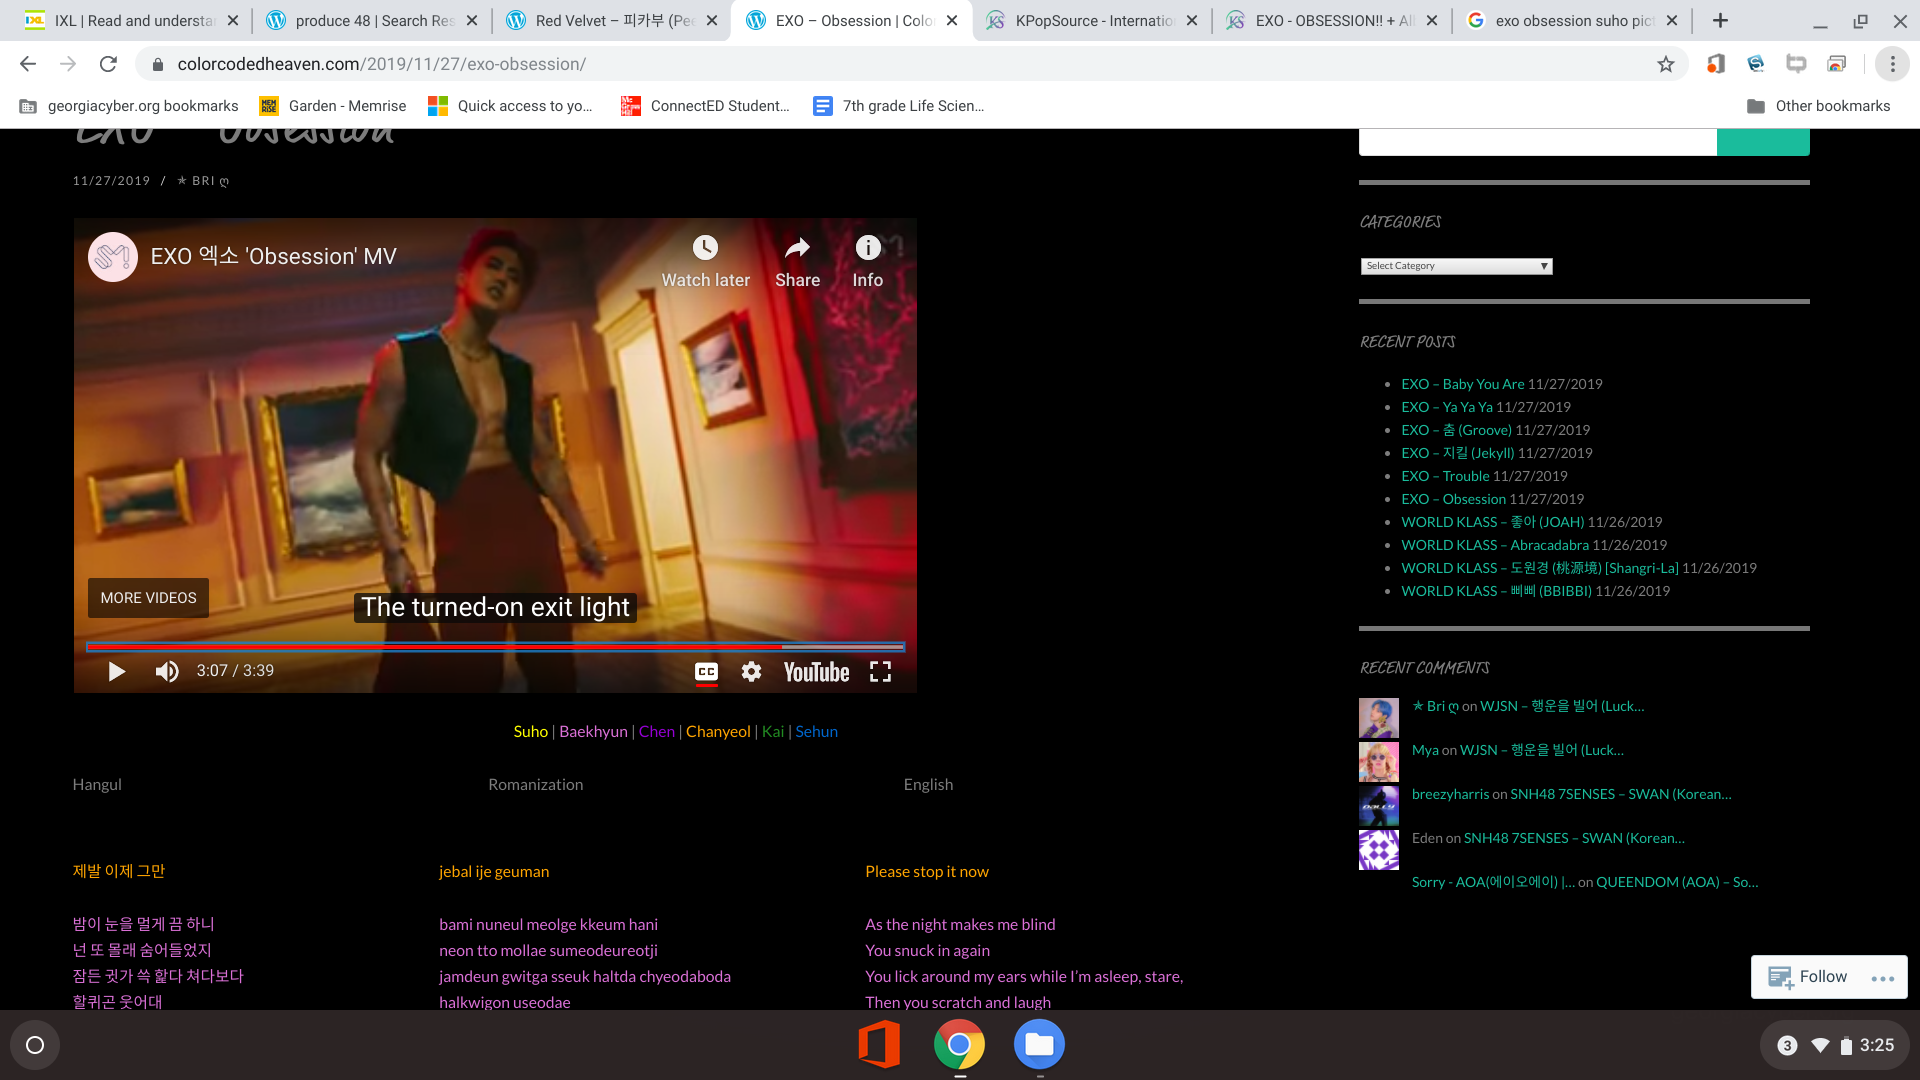This screenshot has width=1920, height=1080.
Task: Bookmark this page with the star
Action: point(1666,64)
